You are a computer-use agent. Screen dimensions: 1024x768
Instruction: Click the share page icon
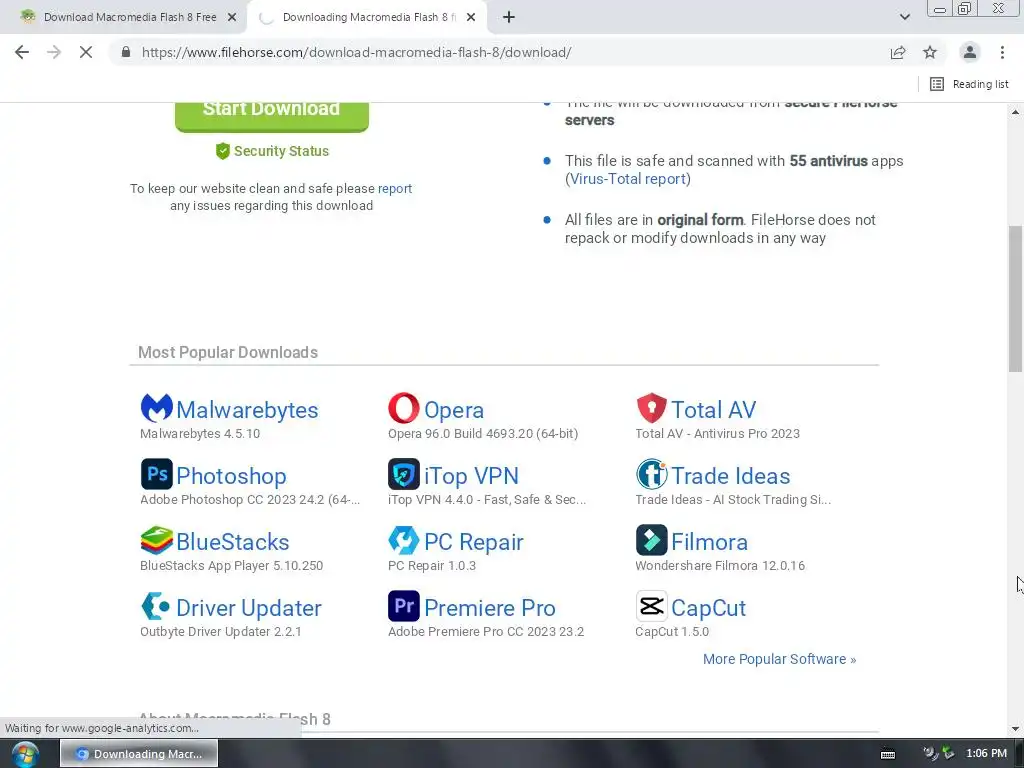tap(898, 52)
